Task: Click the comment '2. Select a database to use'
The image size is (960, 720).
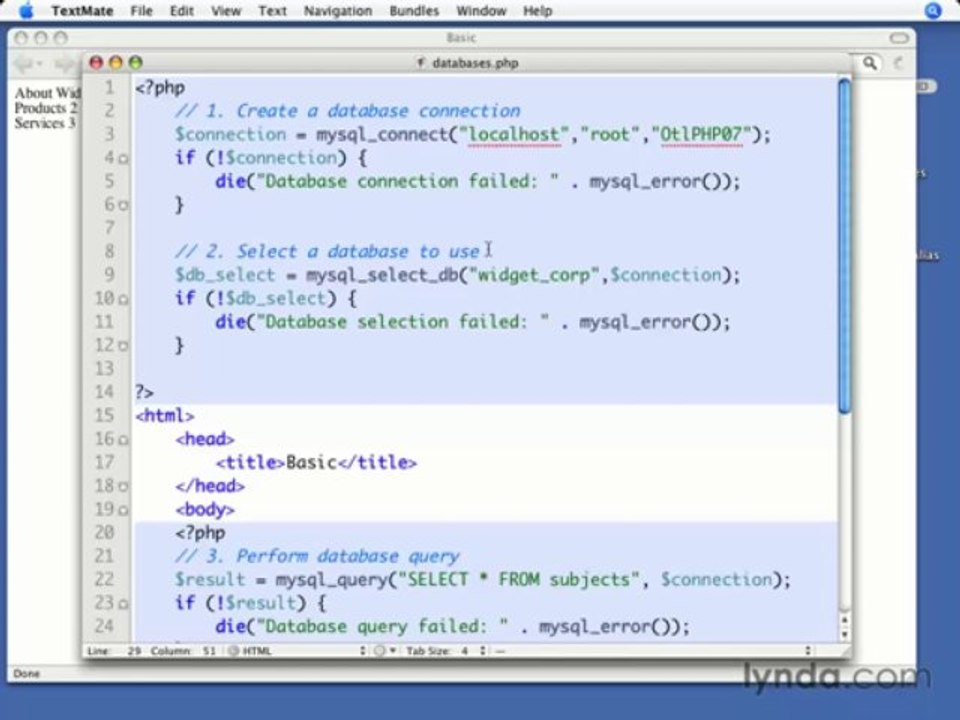Action: click(327, 252)
